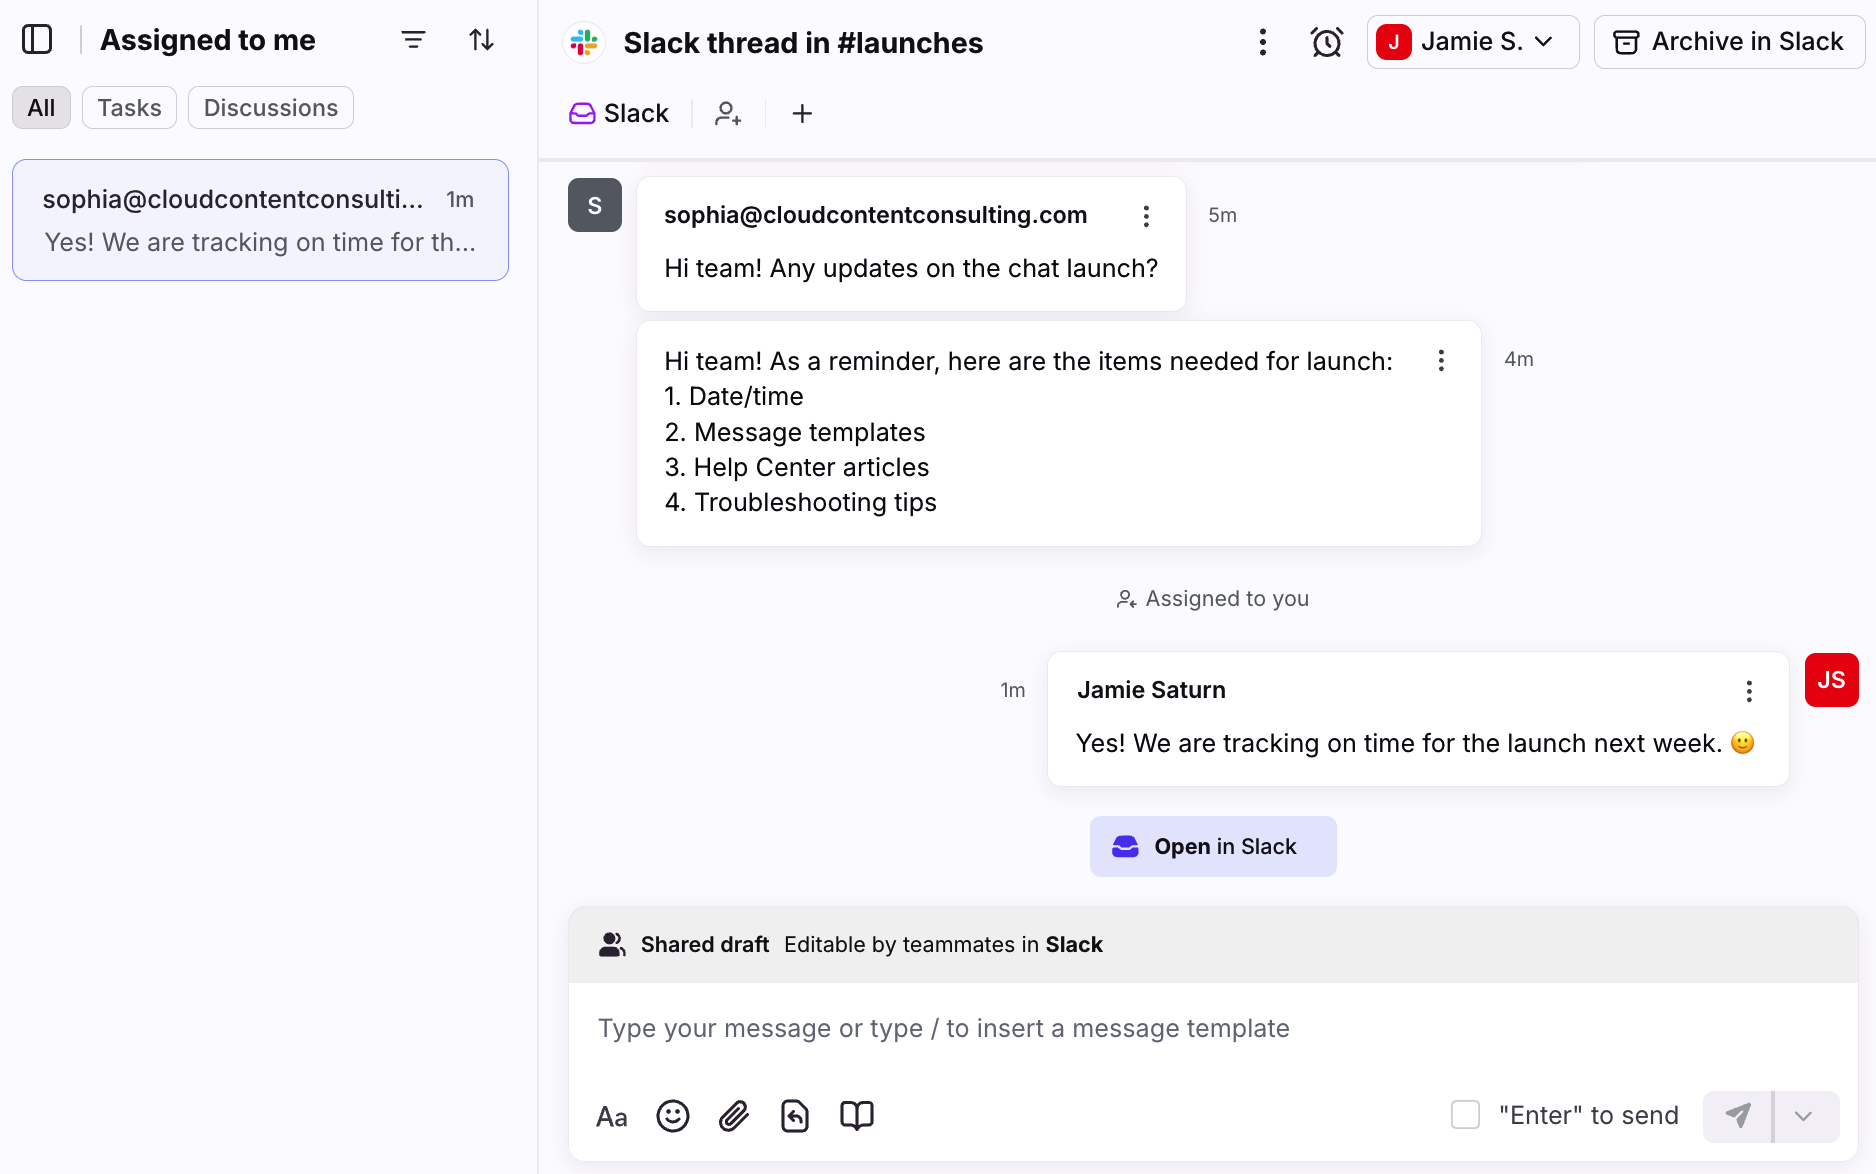The image size is (1876, 1174).
Task: Open the emoji picker
Action: point(673,1115)
